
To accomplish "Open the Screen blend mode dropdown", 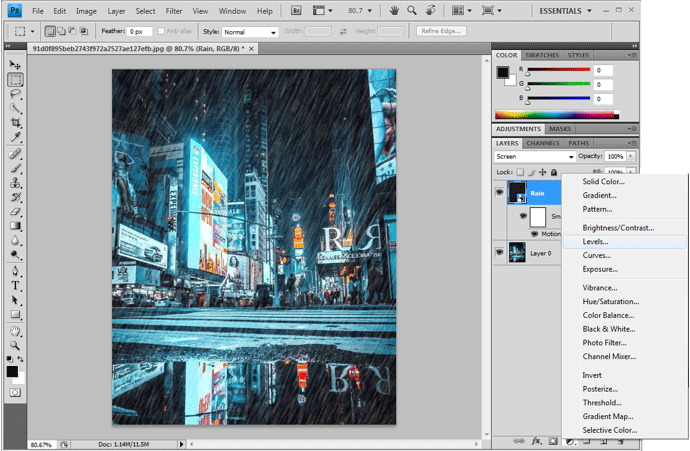I will (535, 157).
